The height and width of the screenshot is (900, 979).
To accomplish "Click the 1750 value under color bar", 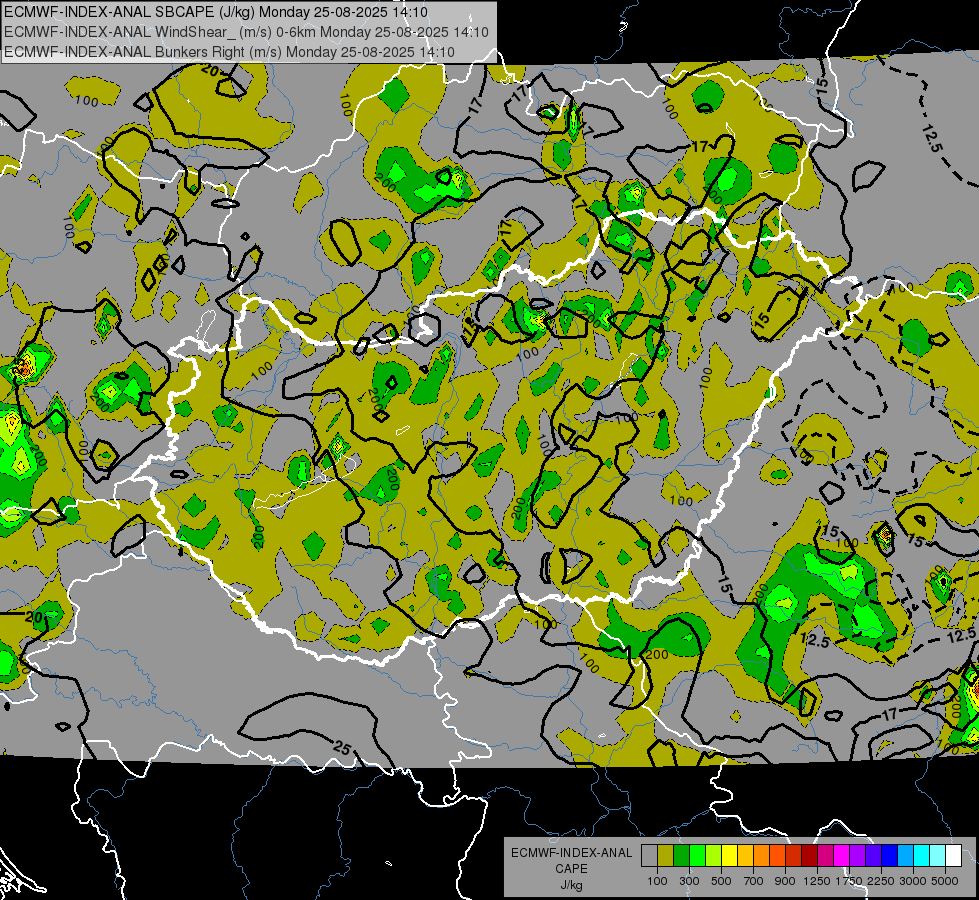I will click(x=849, y=881).
